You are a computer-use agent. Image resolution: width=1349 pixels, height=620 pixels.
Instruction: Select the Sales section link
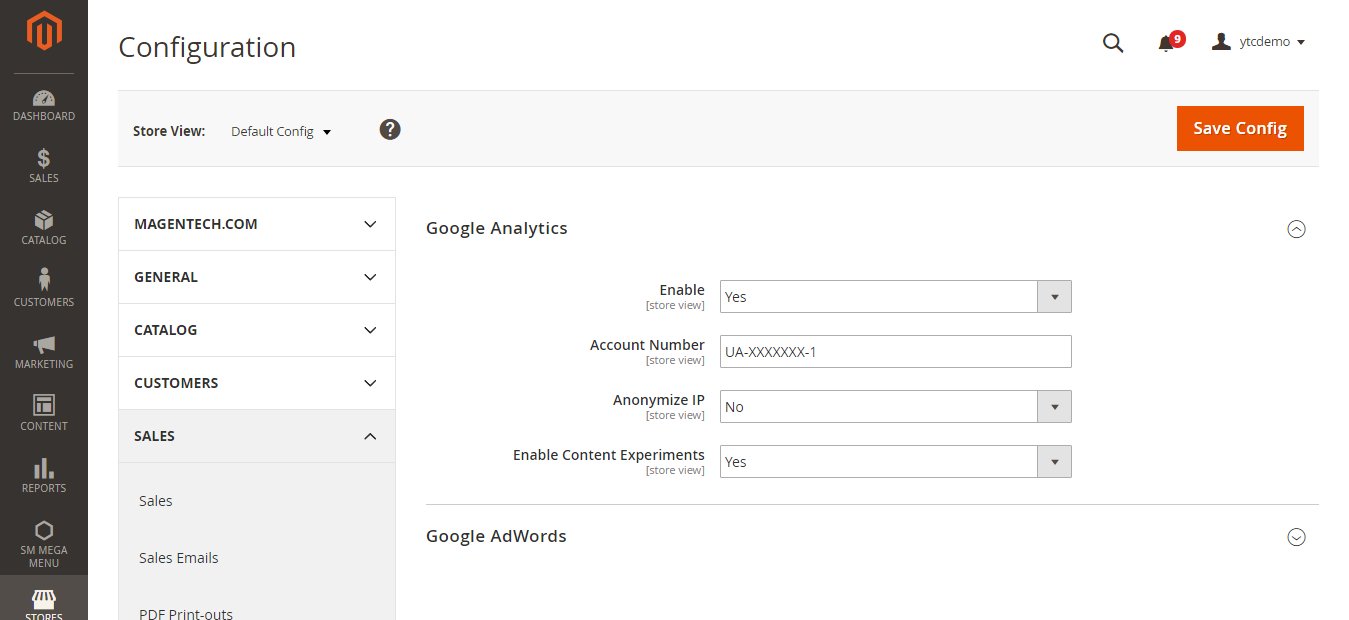[156, 501]
